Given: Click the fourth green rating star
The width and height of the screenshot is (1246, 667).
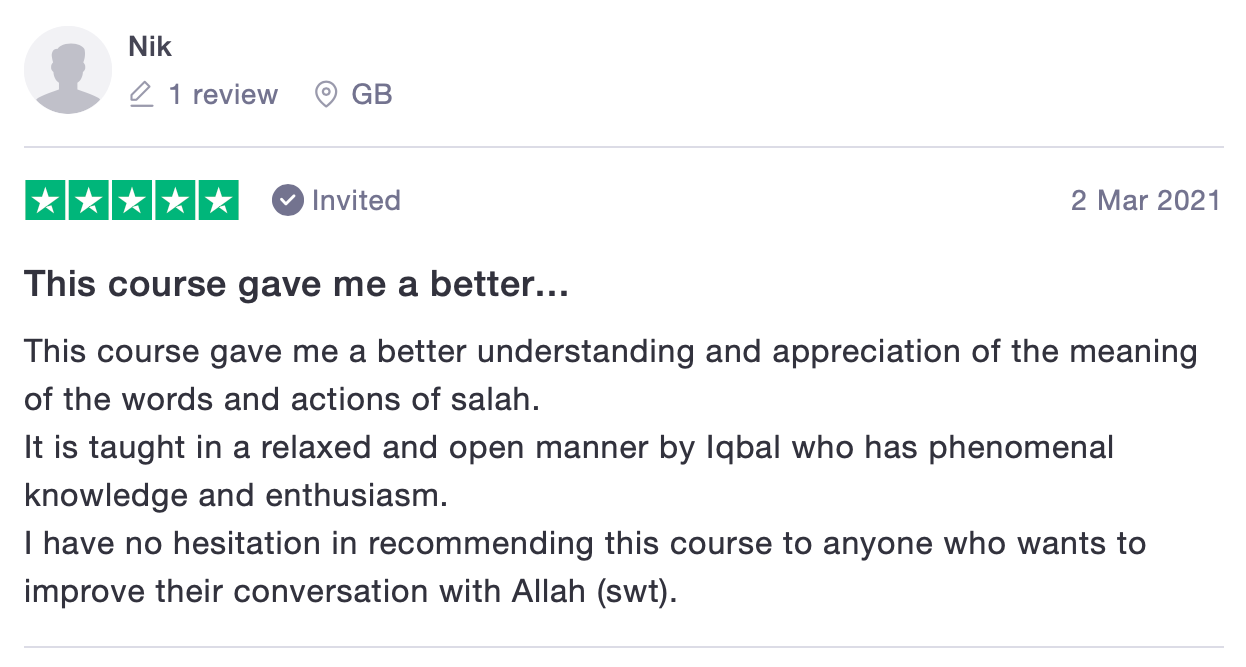Looking at the screenshot, I should click(x=175, y=201).
